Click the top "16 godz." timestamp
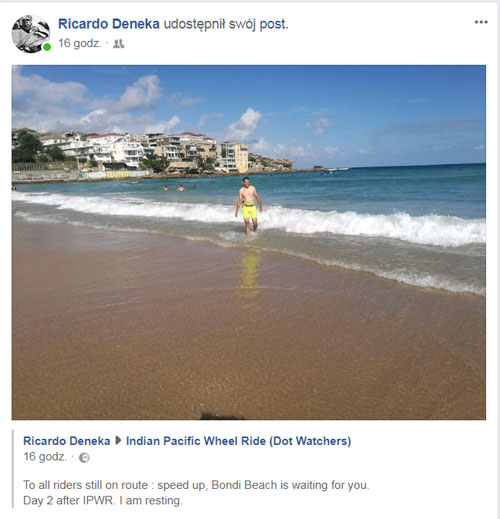 click(x=80, y=43)
